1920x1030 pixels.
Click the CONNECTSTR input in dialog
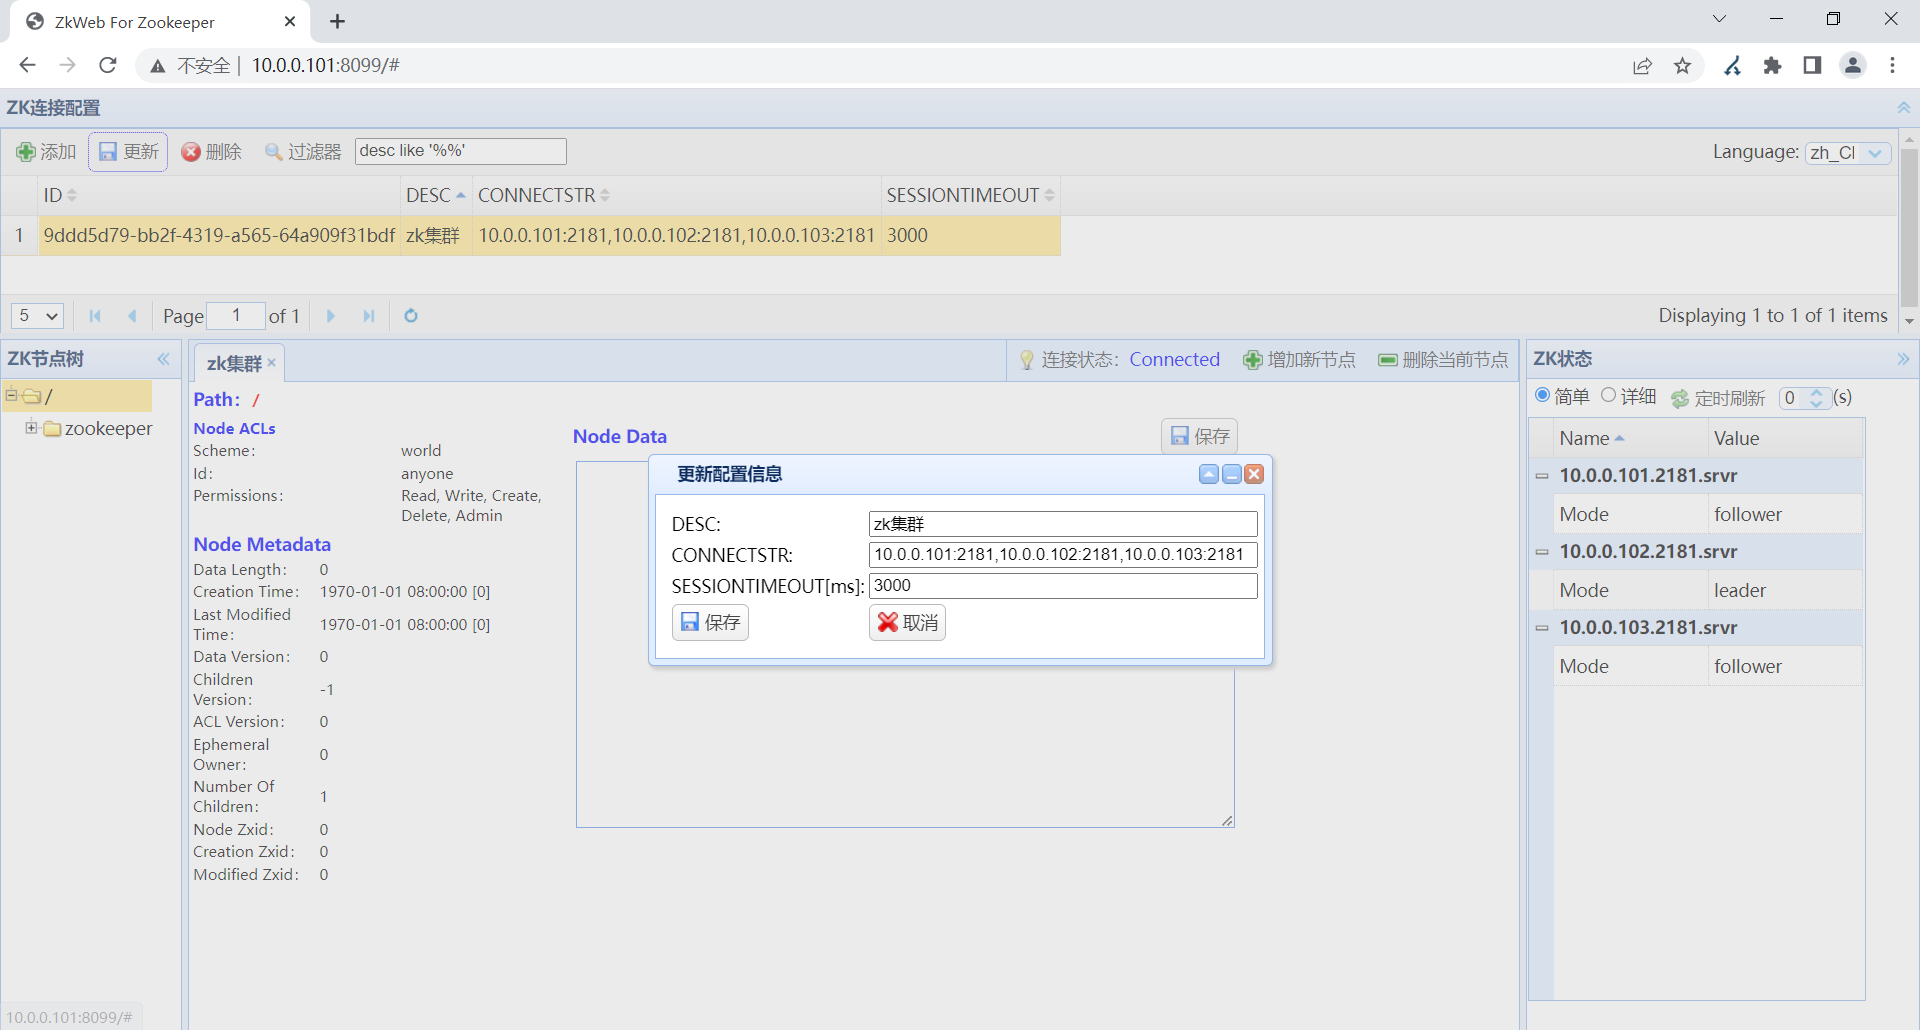pos(1063,555)
